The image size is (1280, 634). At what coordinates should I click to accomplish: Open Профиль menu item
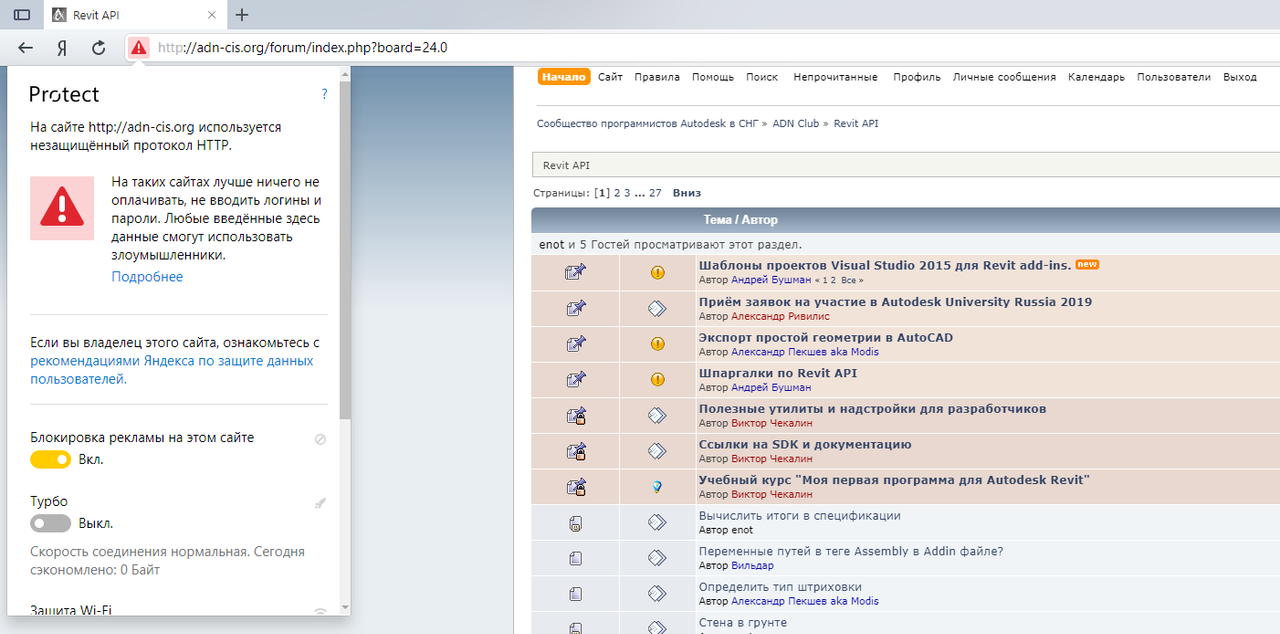pyautogui.click(x=917, y=77)
